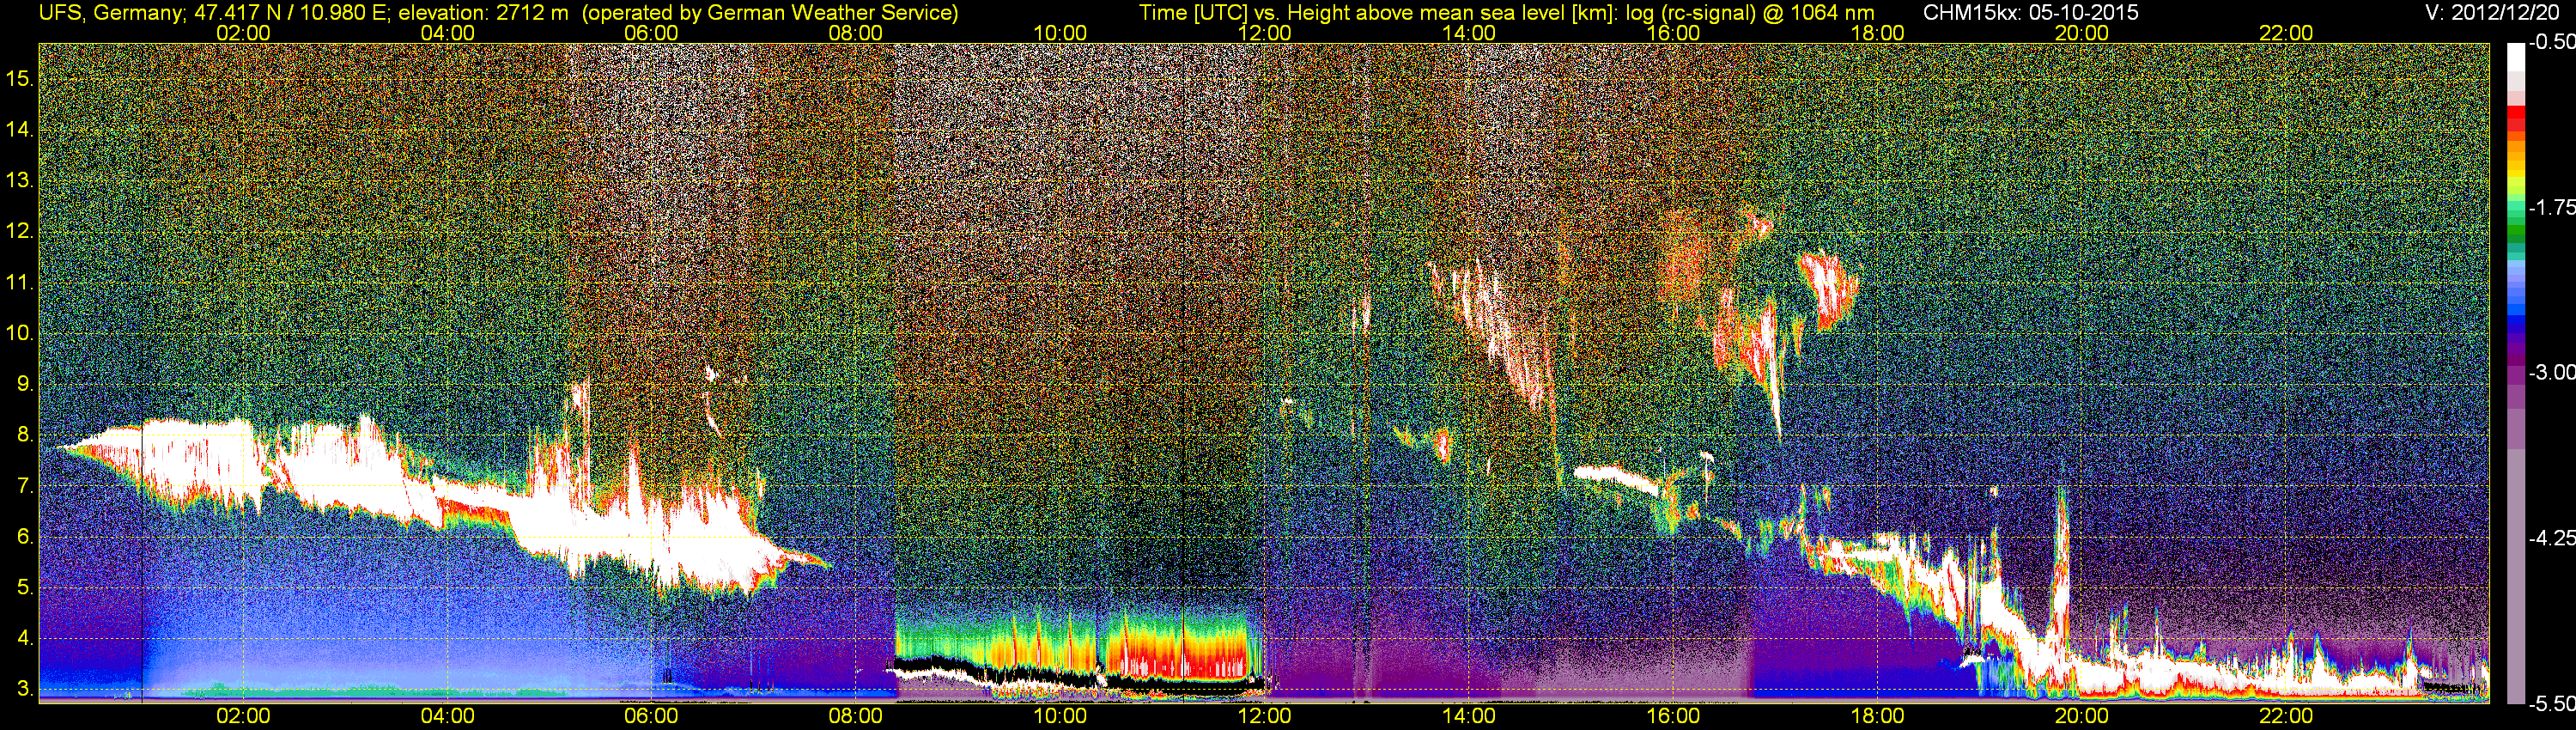2576x730 pixels.
Task: Click the 13. km height axis label
Action: 19,180
